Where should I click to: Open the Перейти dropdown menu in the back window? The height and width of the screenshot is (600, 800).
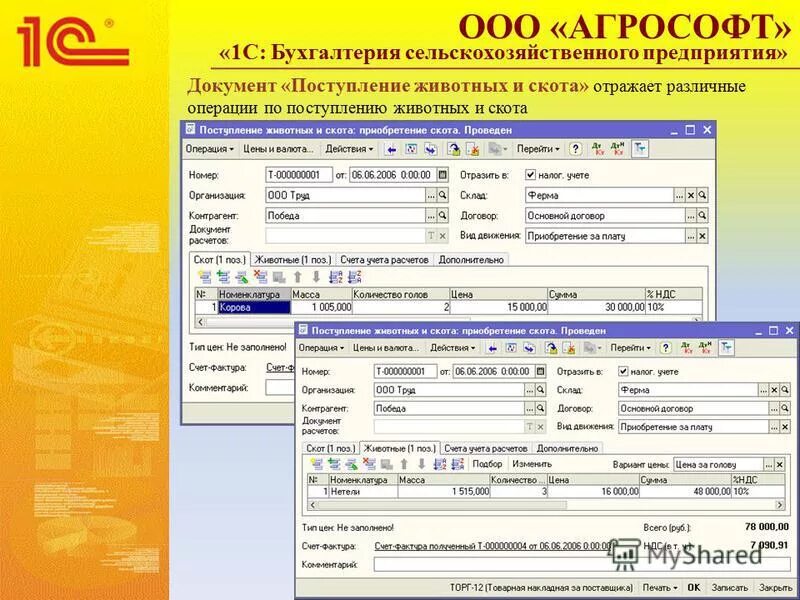538,149
